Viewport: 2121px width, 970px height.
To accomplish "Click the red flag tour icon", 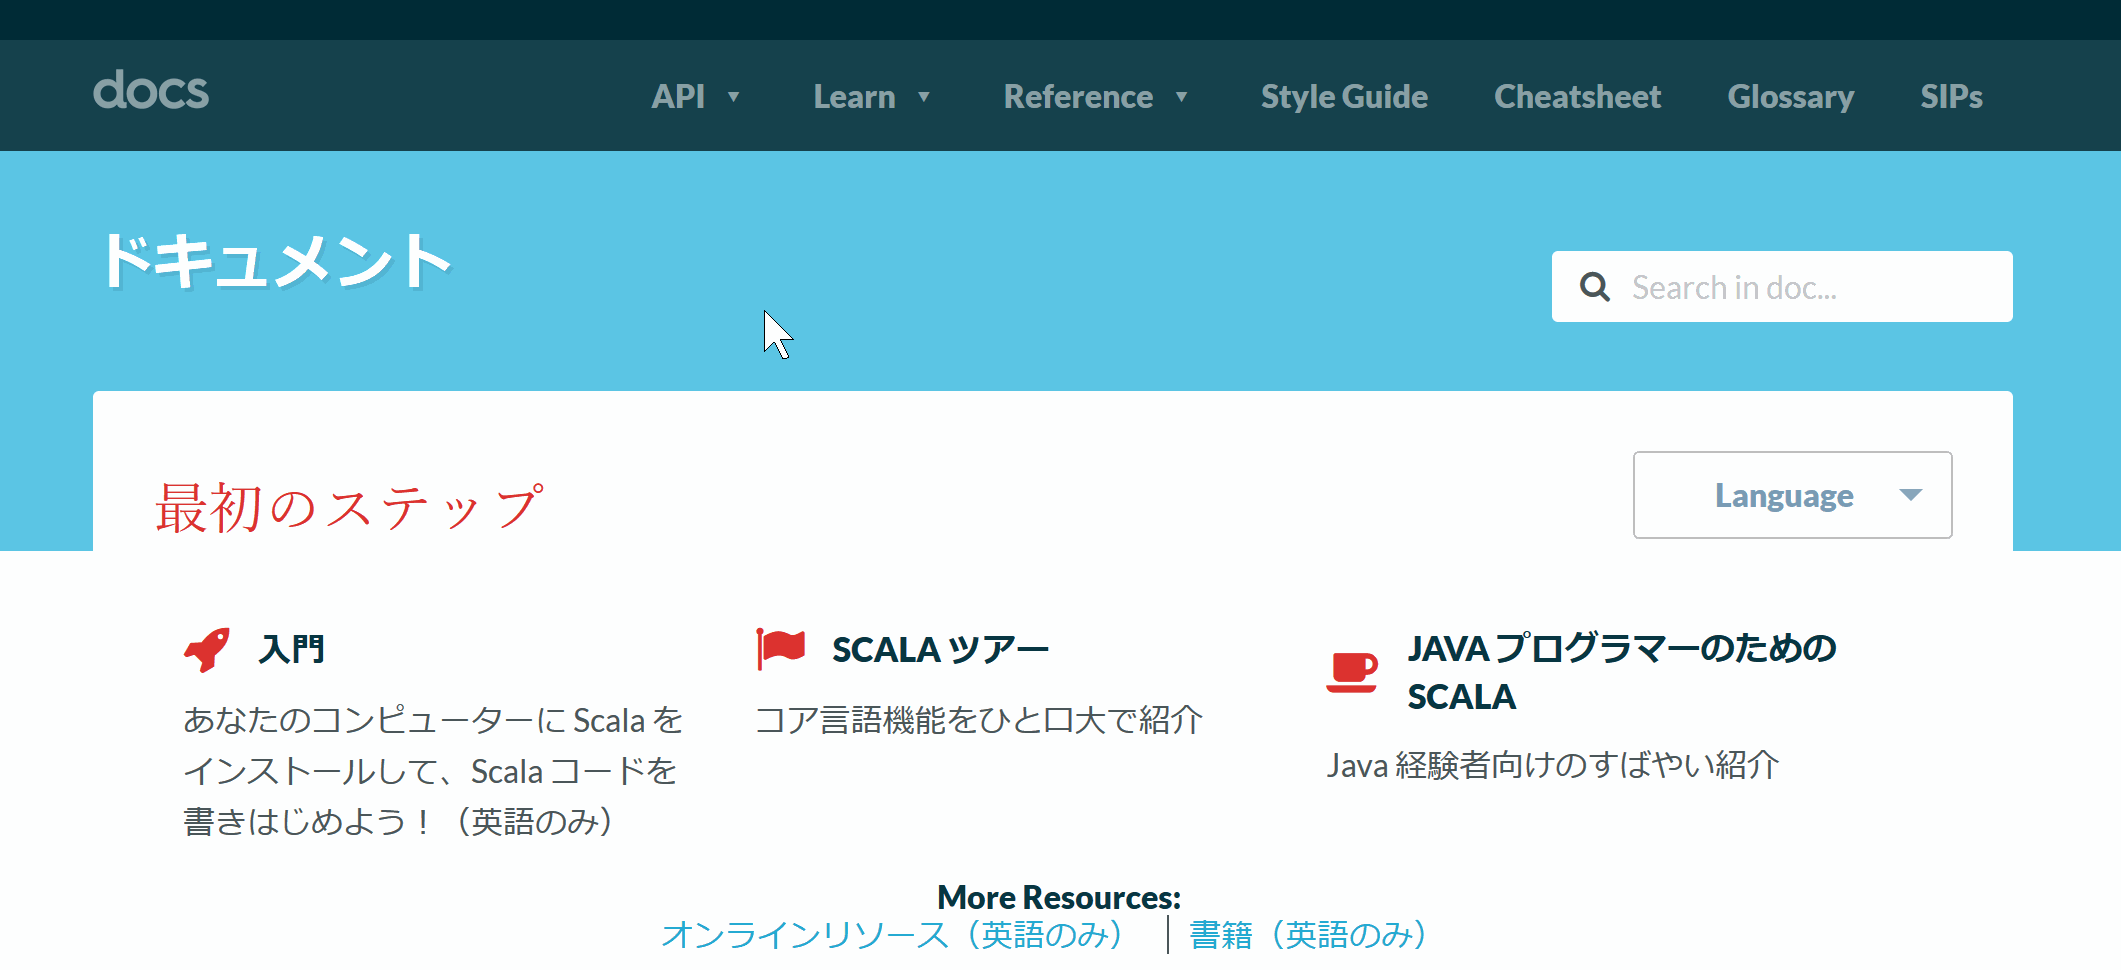I will (x=780, y=649).
